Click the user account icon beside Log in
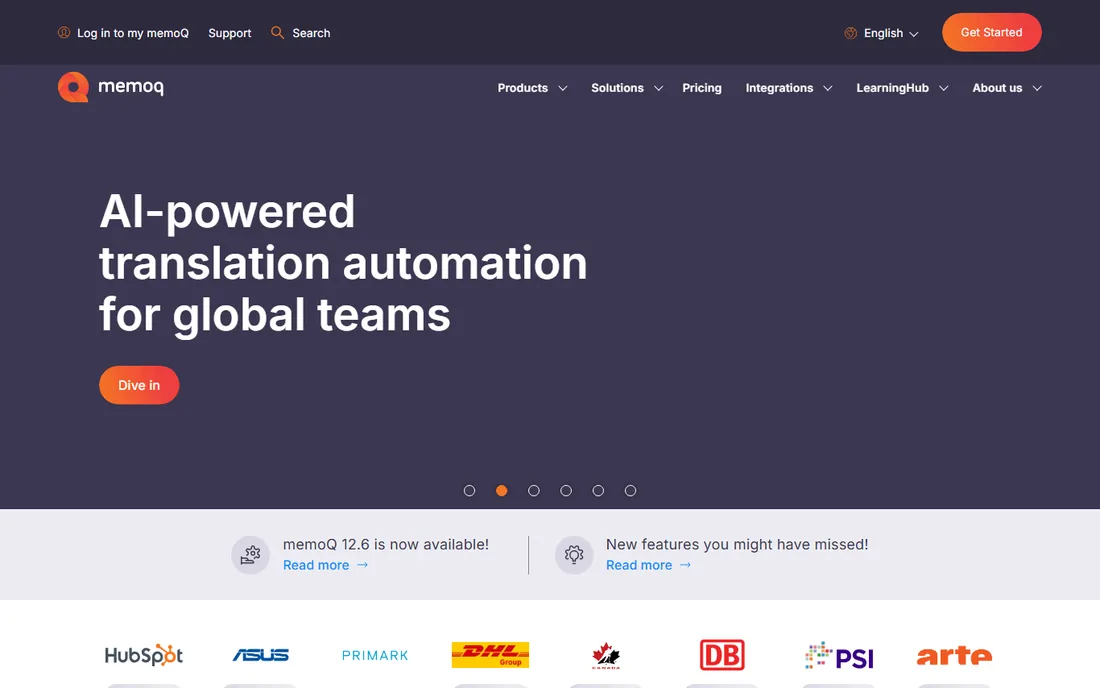 tap(64, 32)
